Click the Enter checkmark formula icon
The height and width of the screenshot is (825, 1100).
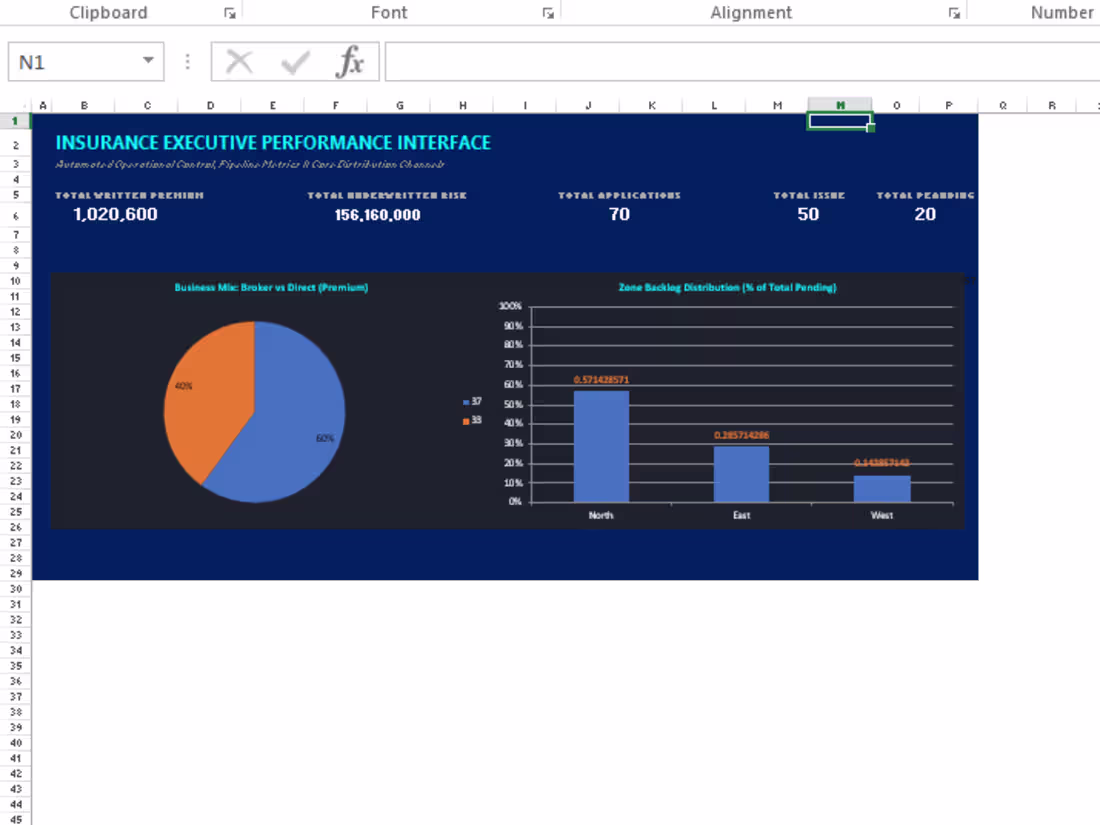click(x=295, y=62)
